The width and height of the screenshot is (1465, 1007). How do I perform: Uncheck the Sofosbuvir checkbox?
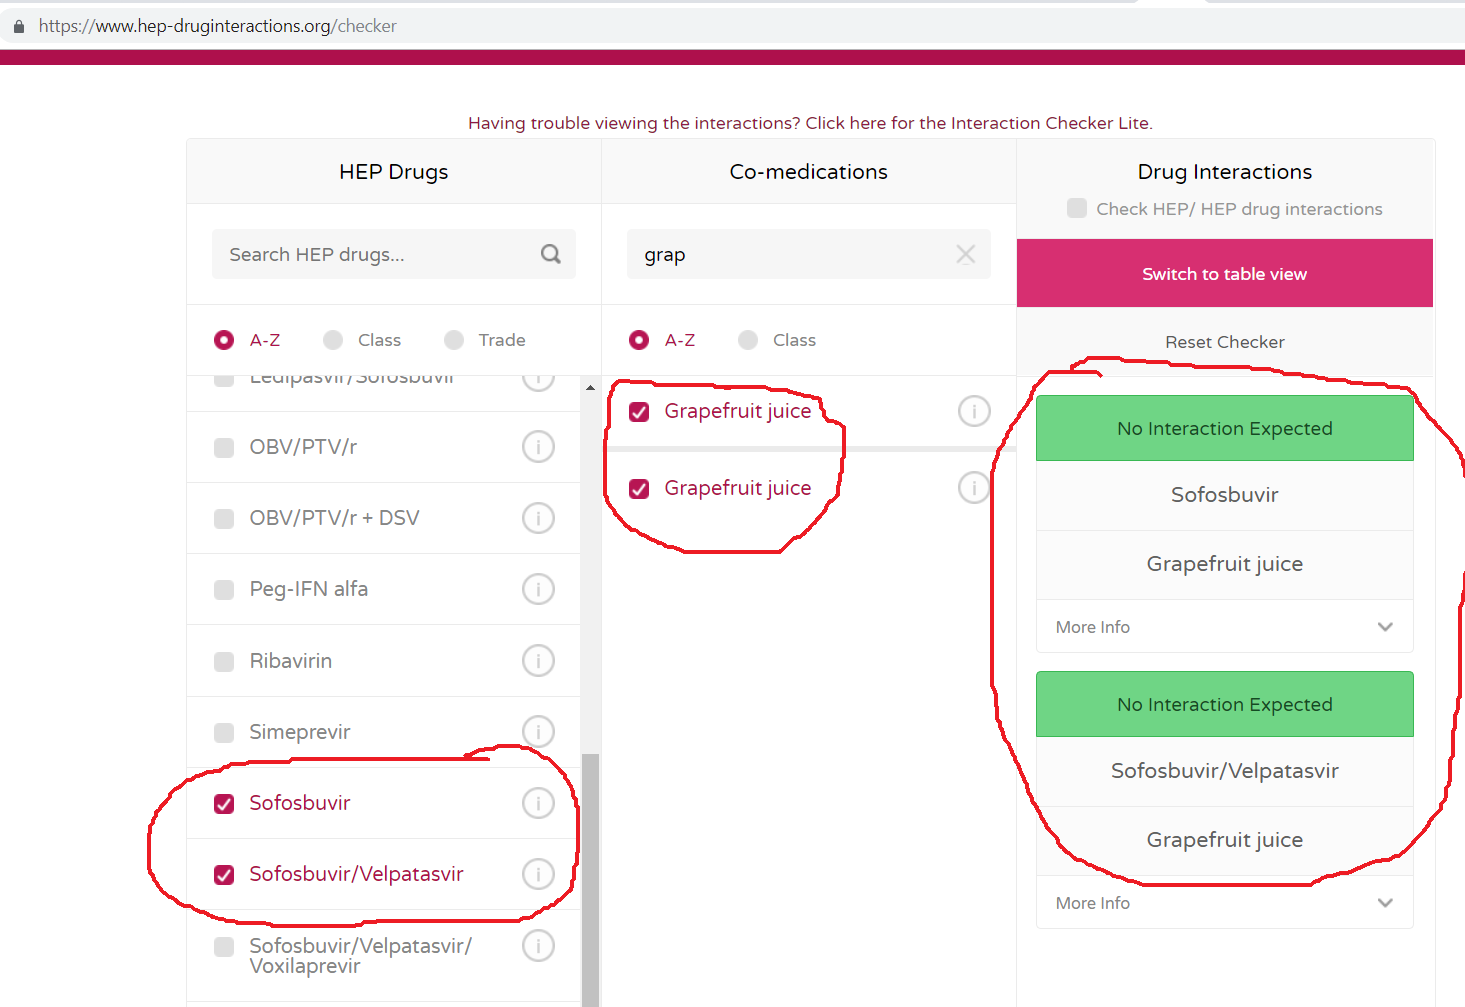point(224,804)
